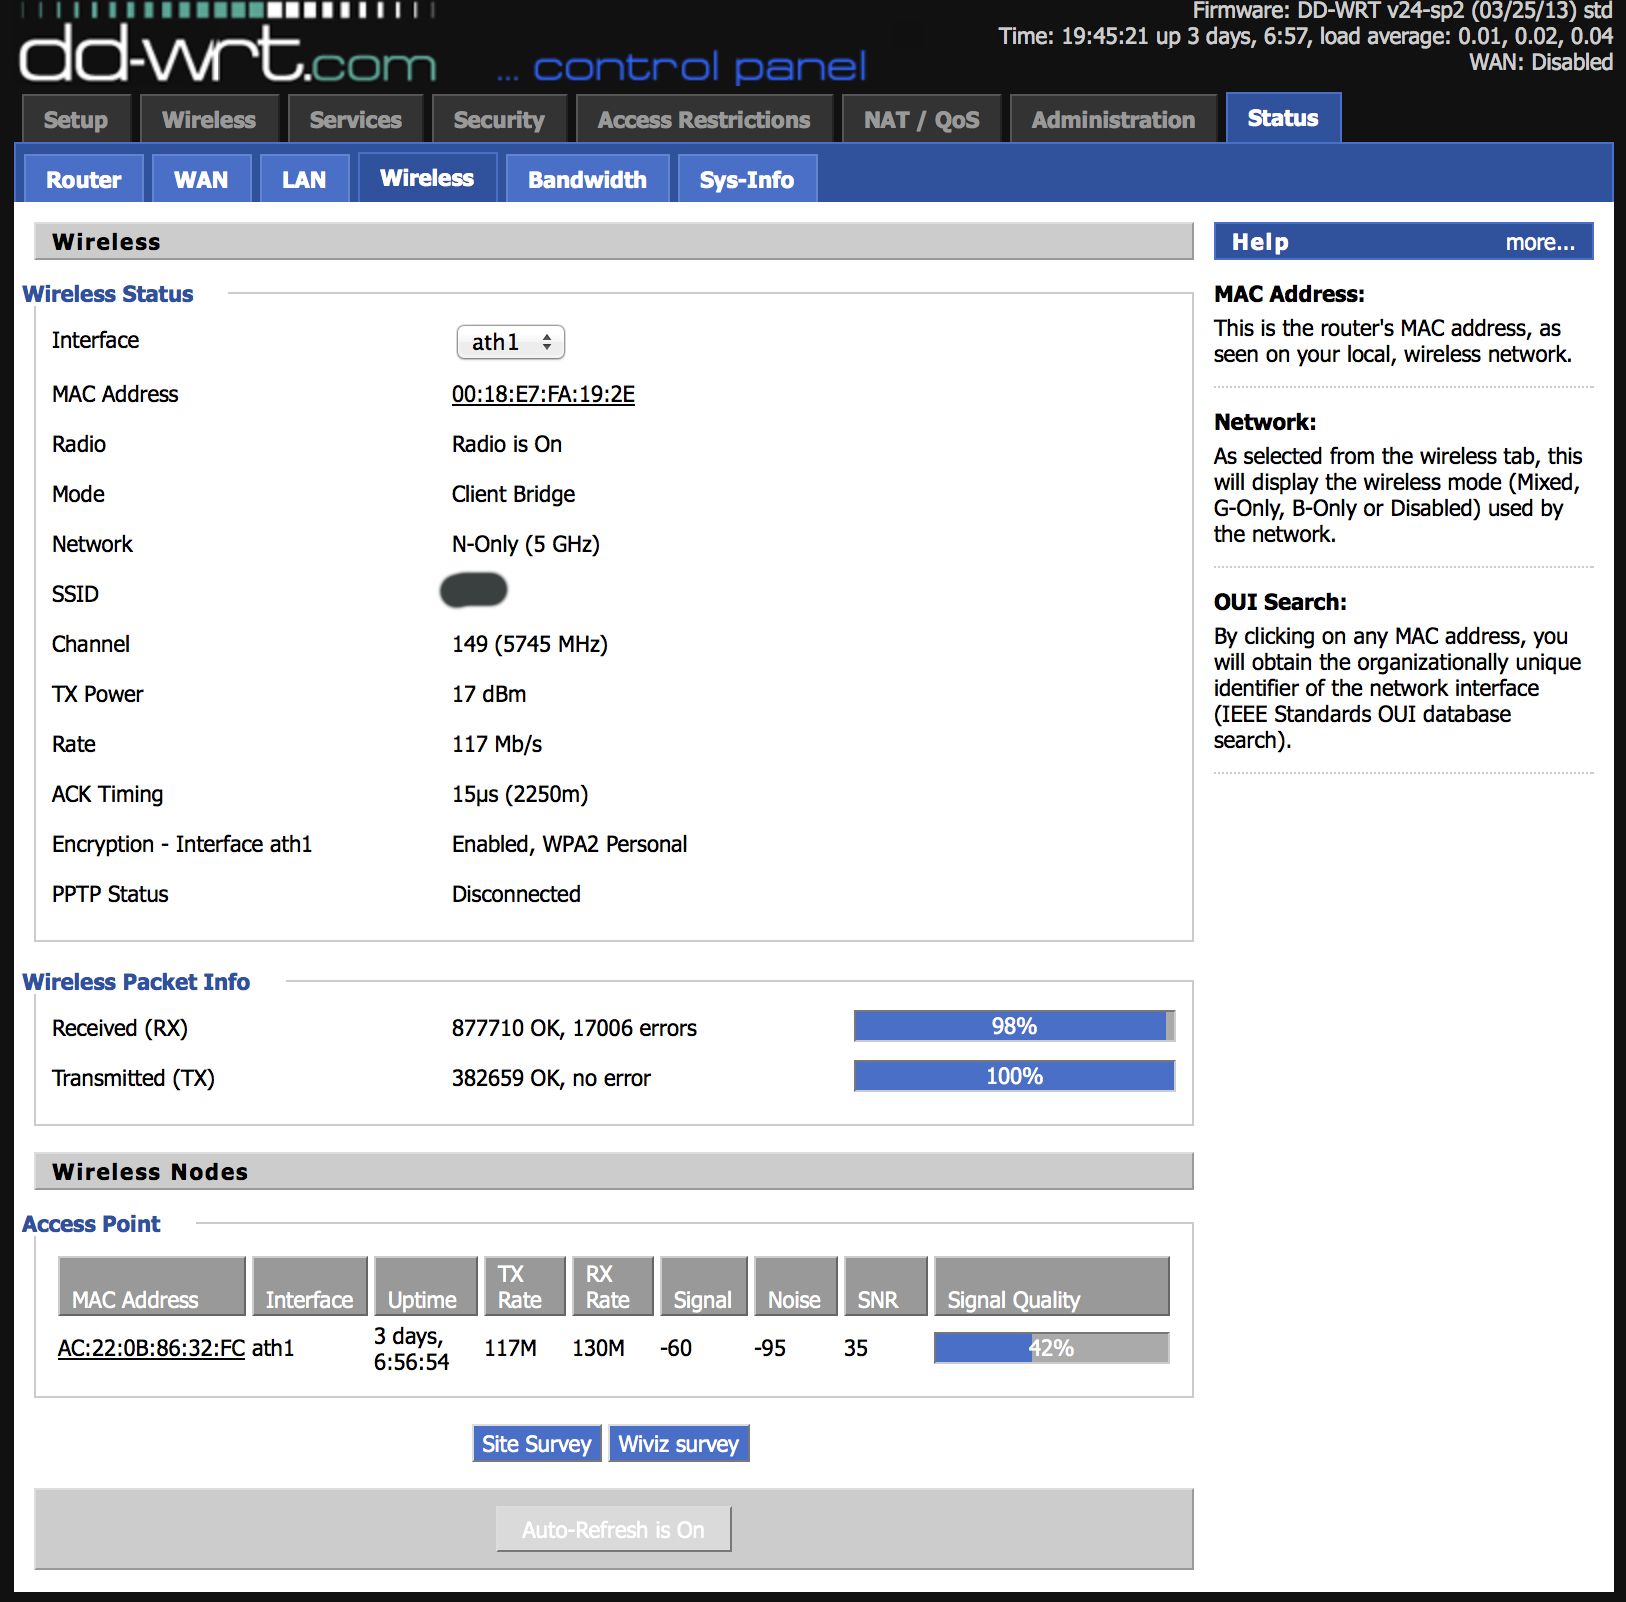The width and height of the screenshot is (1626, 1602).
Task: Click the SNR column header
Action: [x=886, y=1286]
